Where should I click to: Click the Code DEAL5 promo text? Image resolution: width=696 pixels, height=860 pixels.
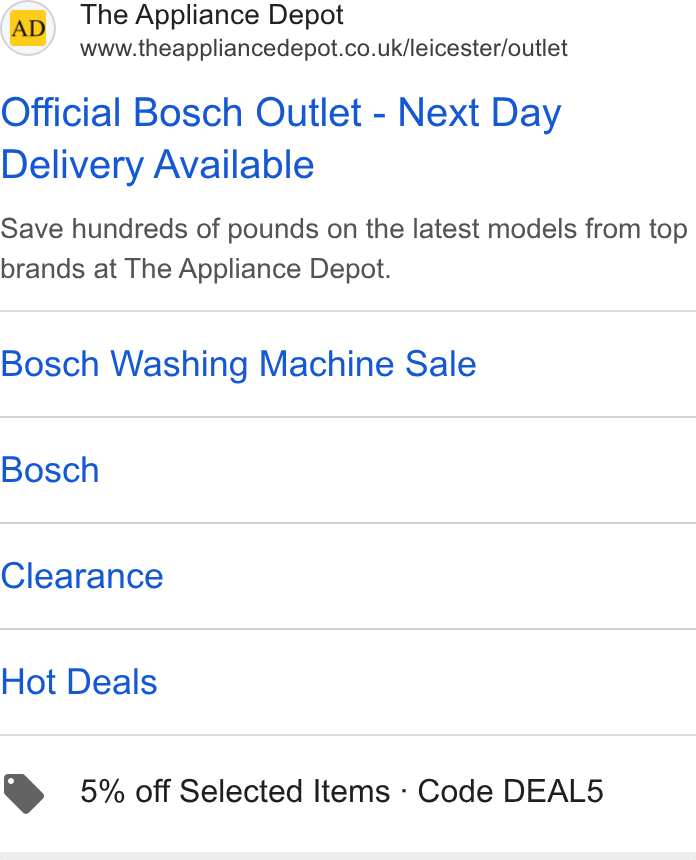pyautogui.click(x=510, y=791)
